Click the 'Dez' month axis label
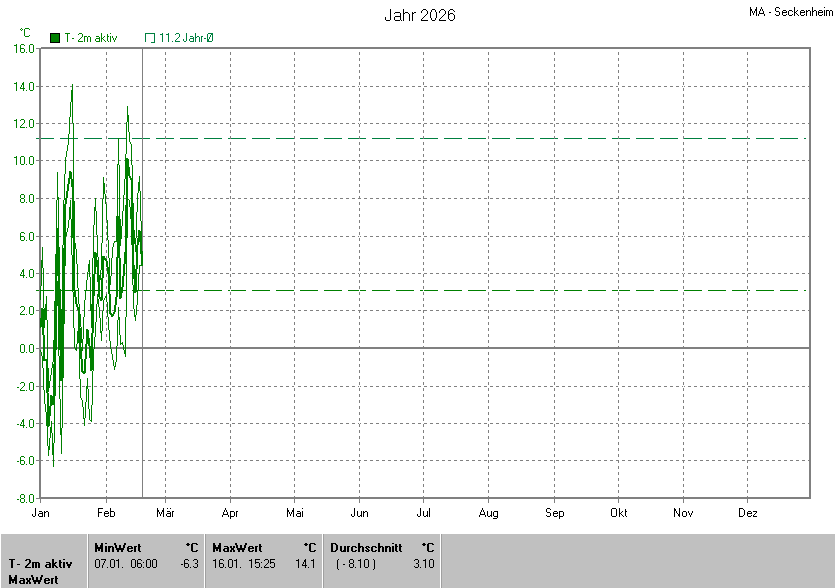 point(747,513)
